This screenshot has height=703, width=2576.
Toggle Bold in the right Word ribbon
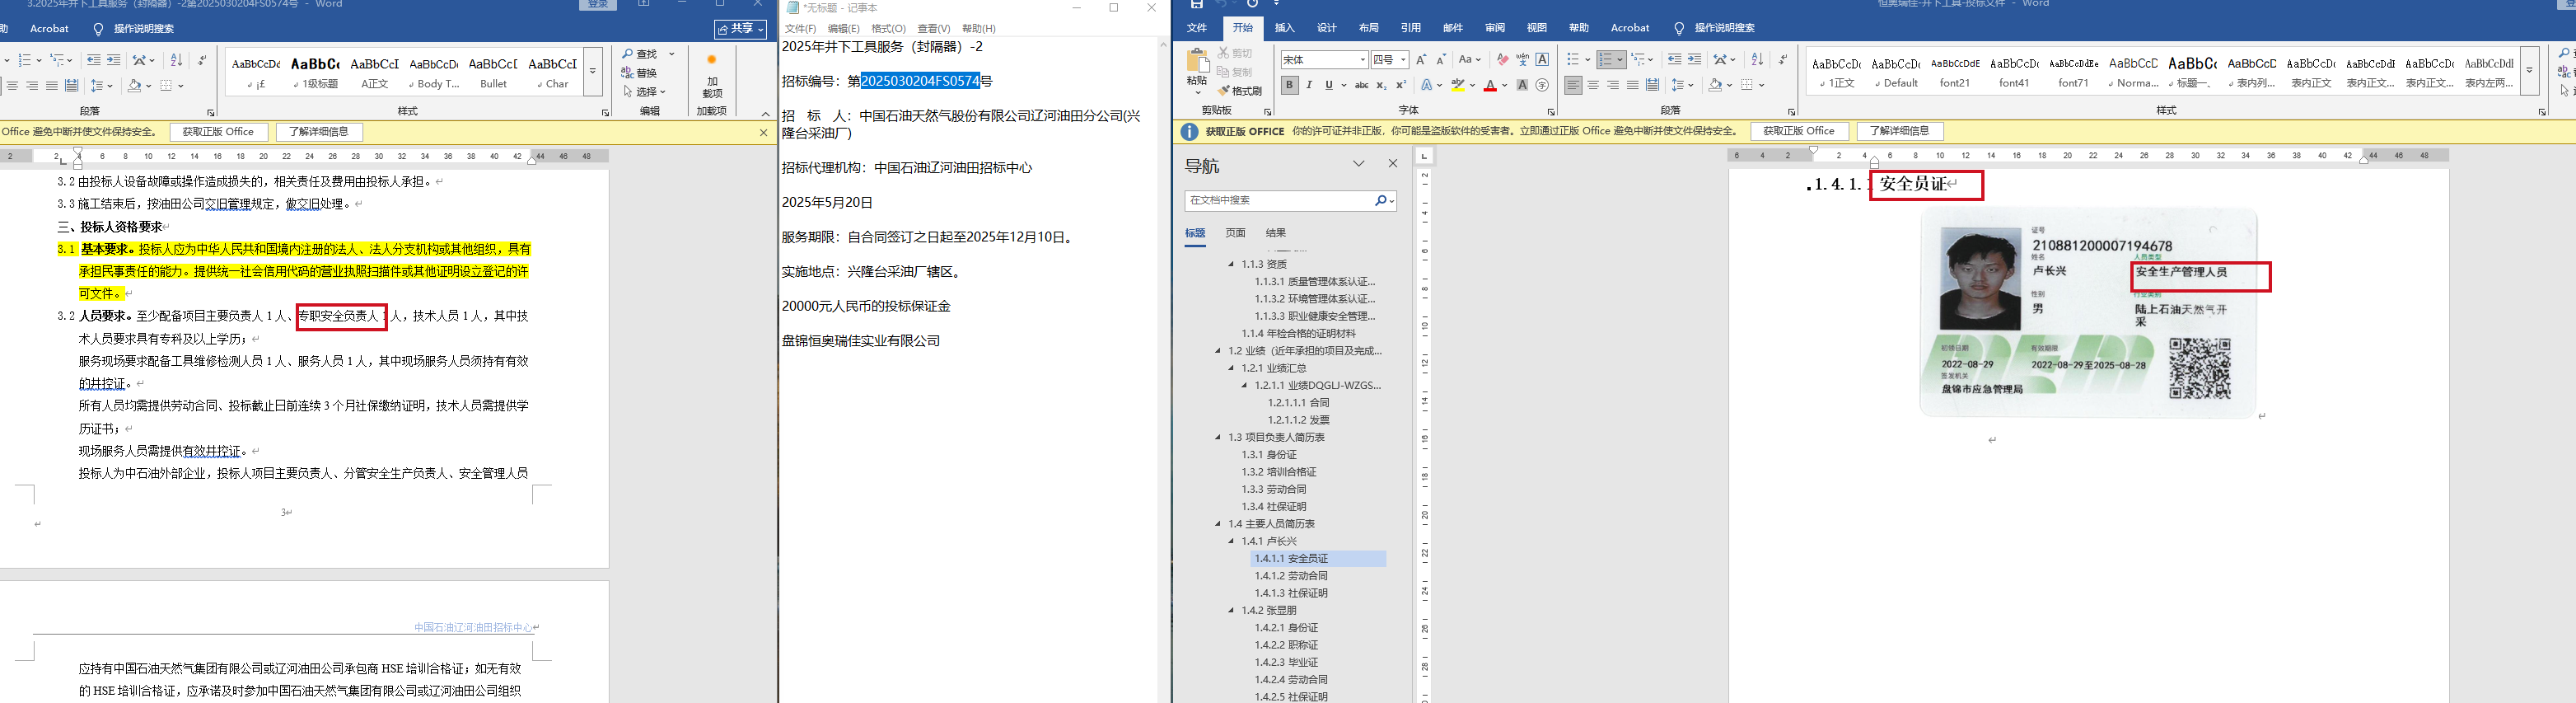(x=1289, y=86)
